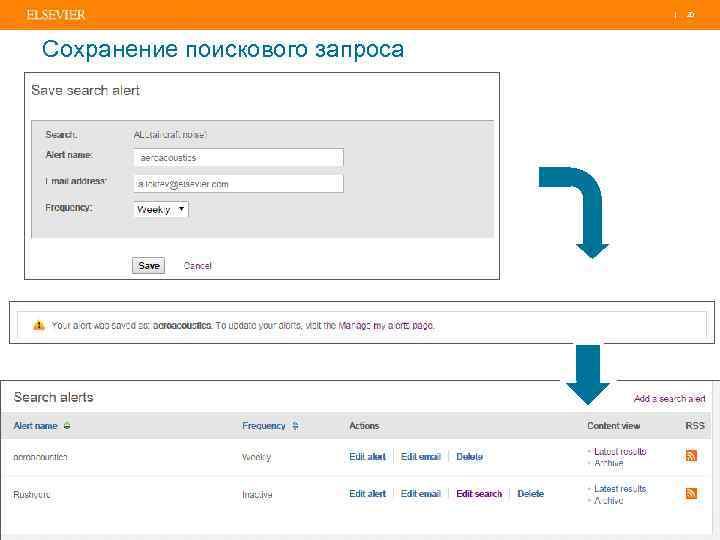Click the Cancel link

click(198, 266)
